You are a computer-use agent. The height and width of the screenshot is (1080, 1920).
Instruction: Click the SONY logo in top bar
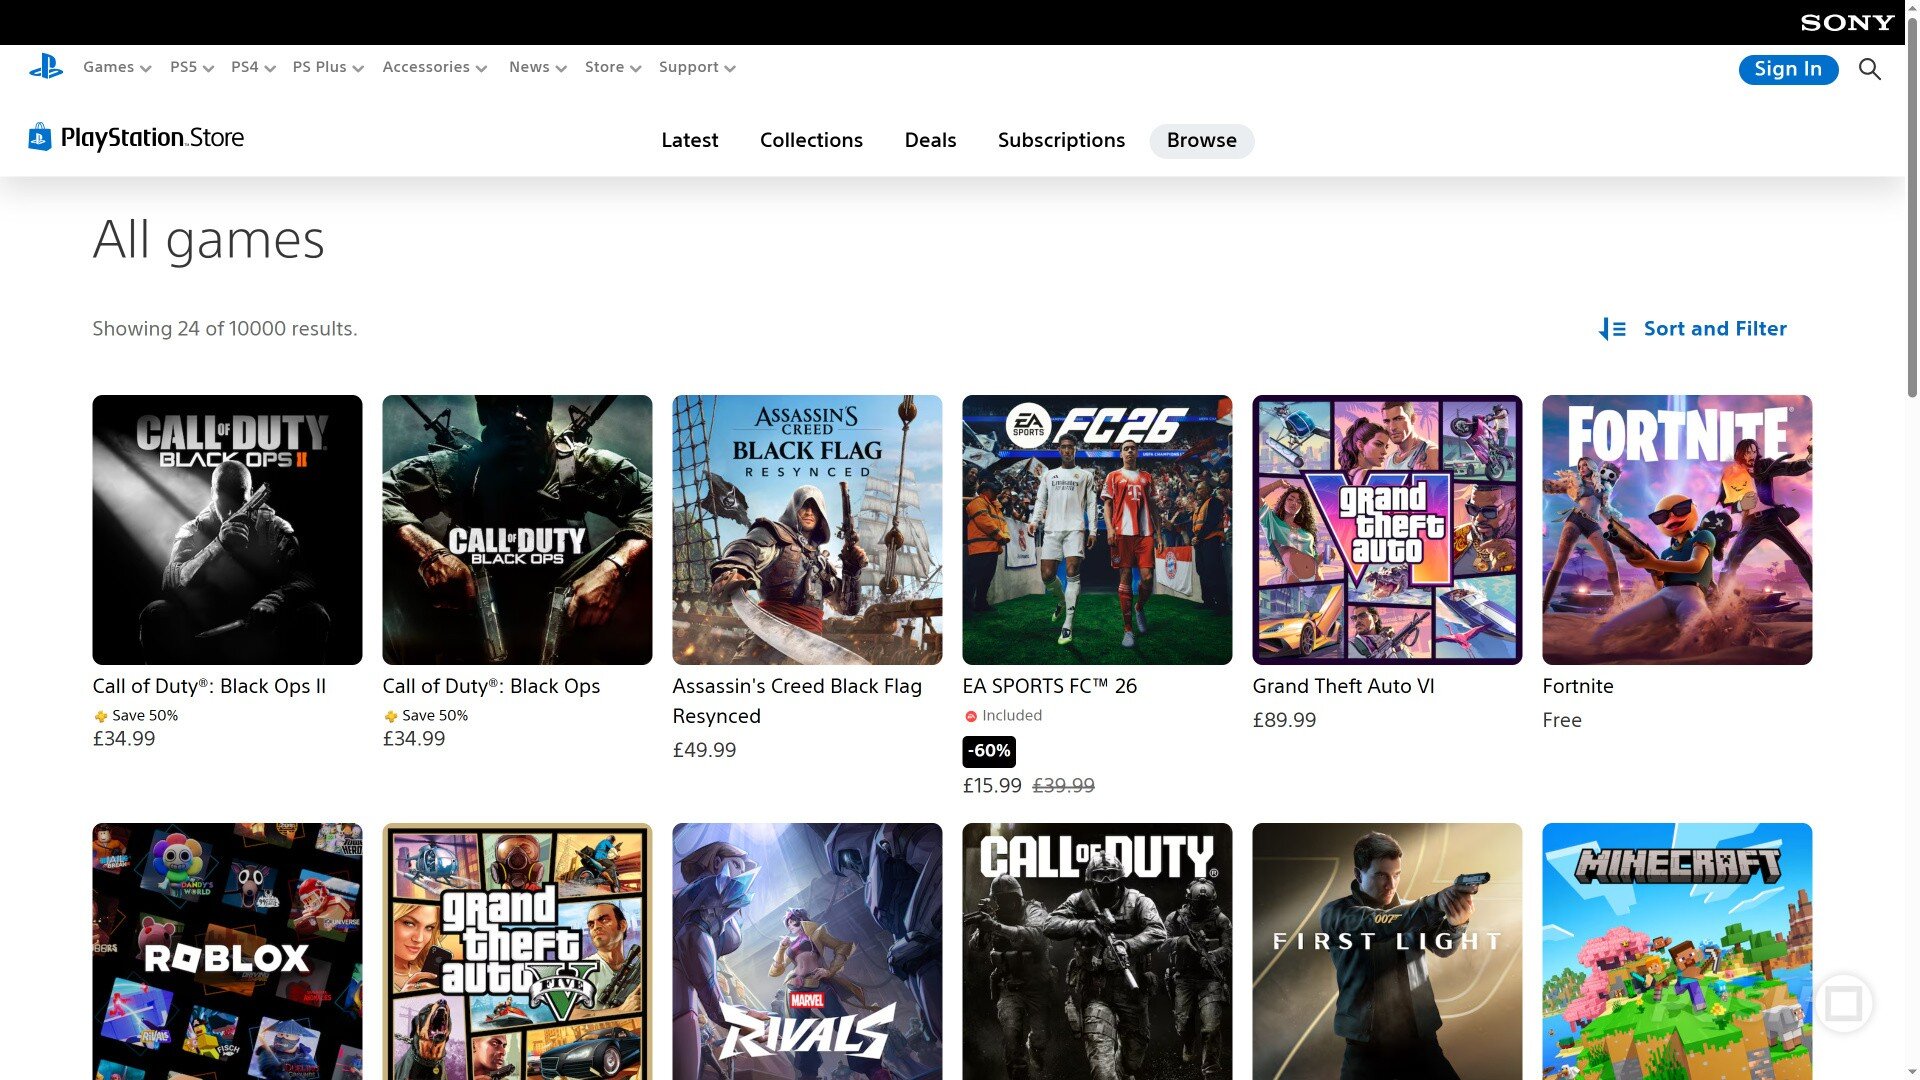tap(1847, 22)
